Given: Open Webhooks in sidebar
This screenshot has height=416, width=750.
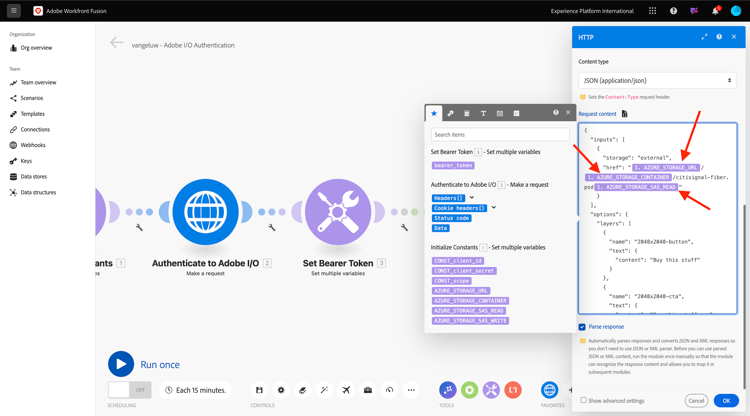Looking at the screenshot, I should 28,145.
